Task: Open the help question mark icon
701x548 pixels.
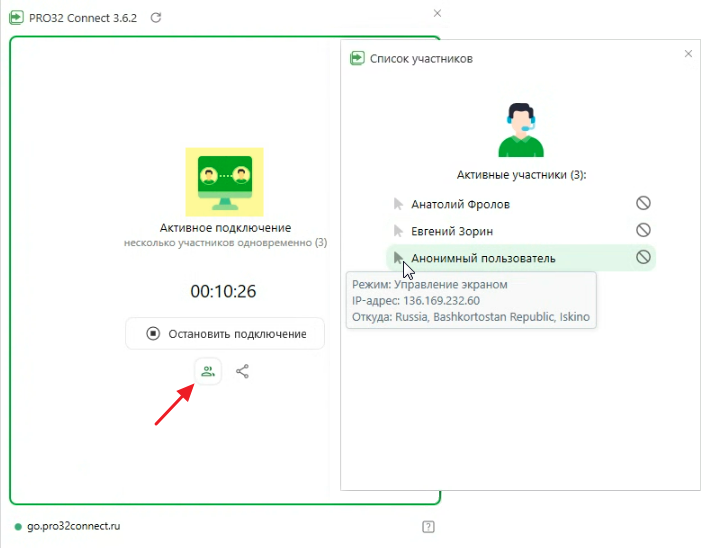Action: point(428,527)
